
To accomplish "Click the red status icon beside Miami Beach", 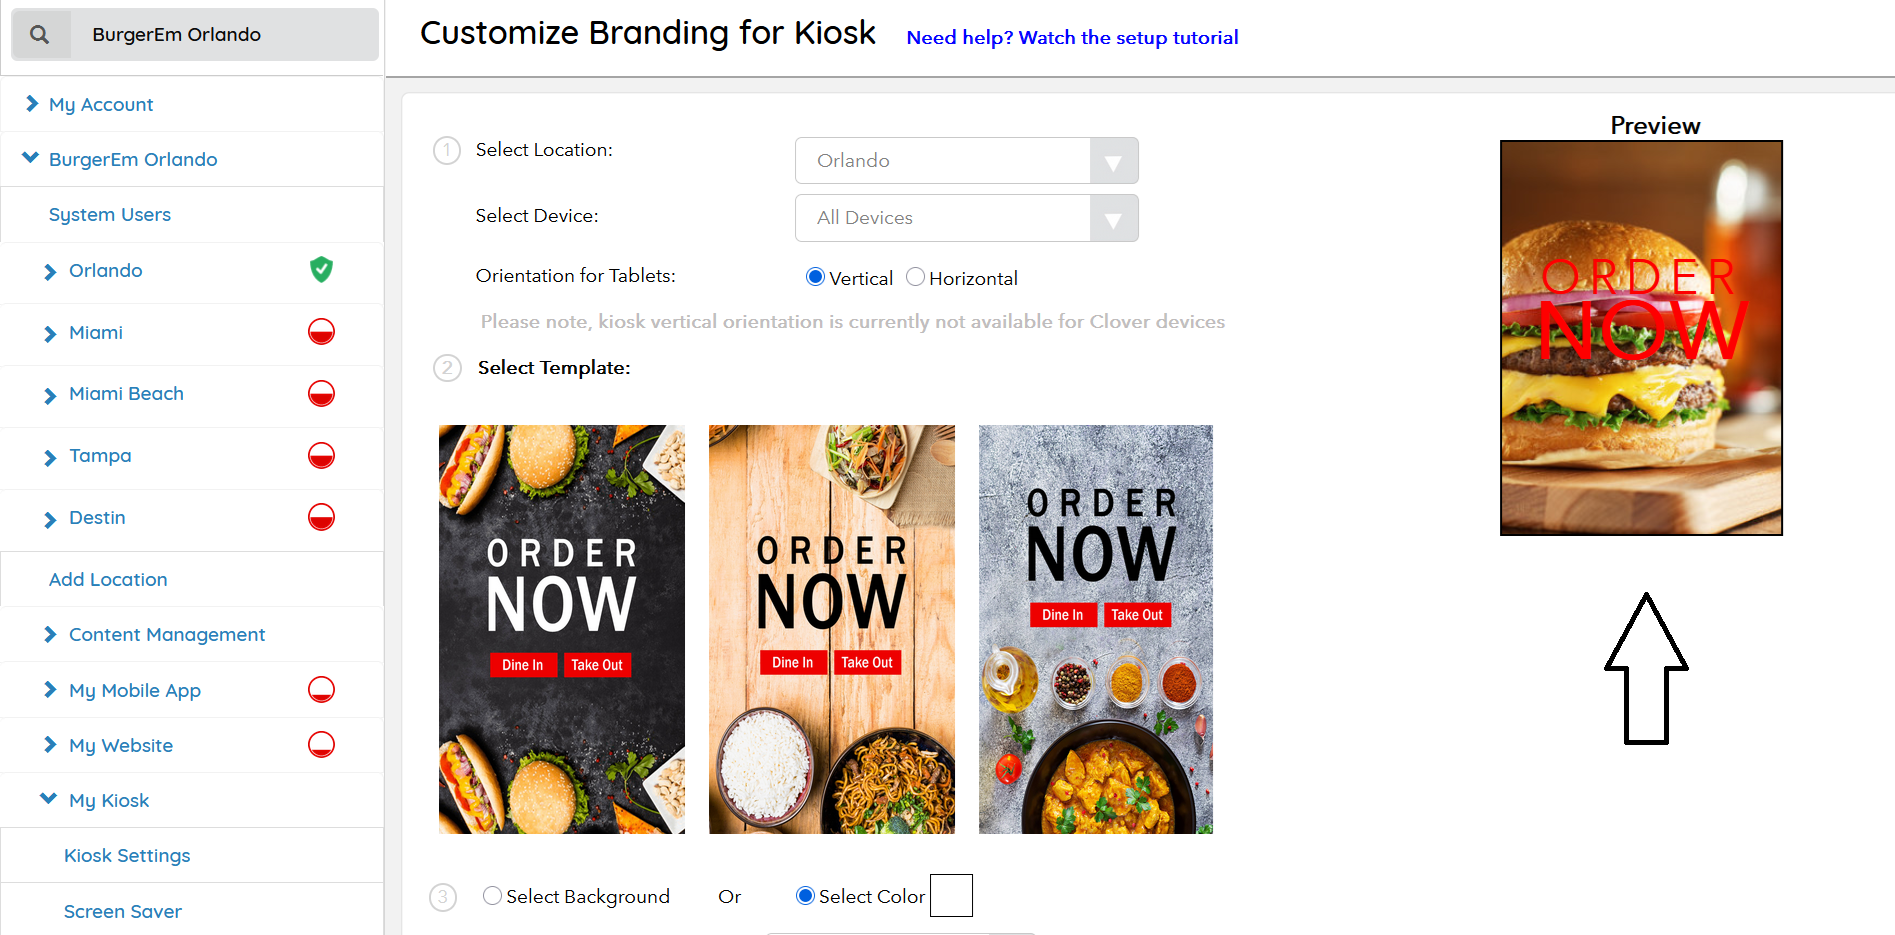I will [321, 394].
